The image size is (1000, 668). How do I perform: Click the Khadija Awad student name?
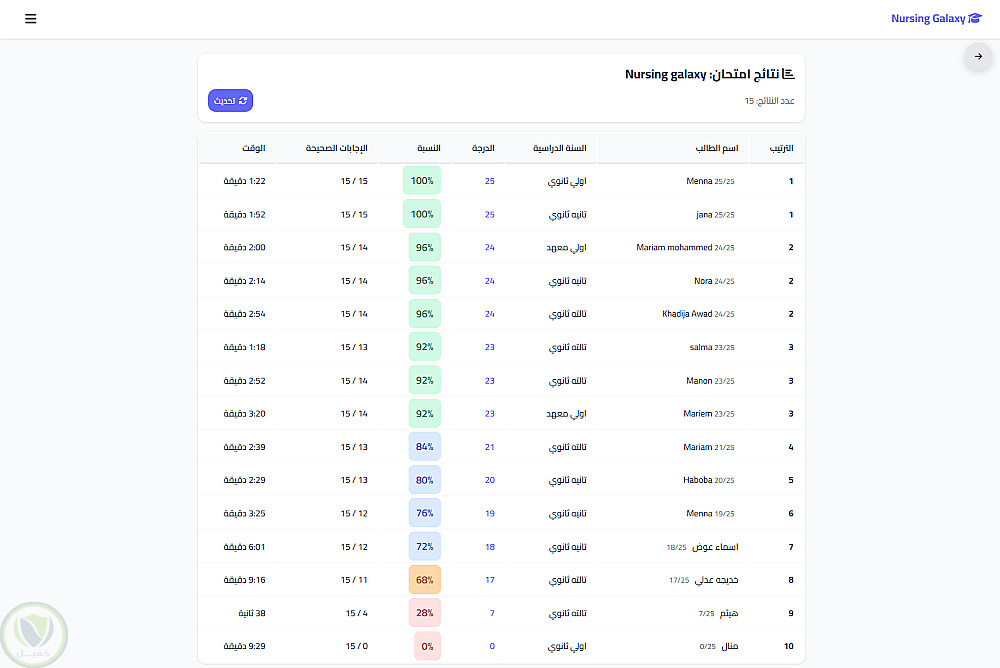click(x=687, y=314)
